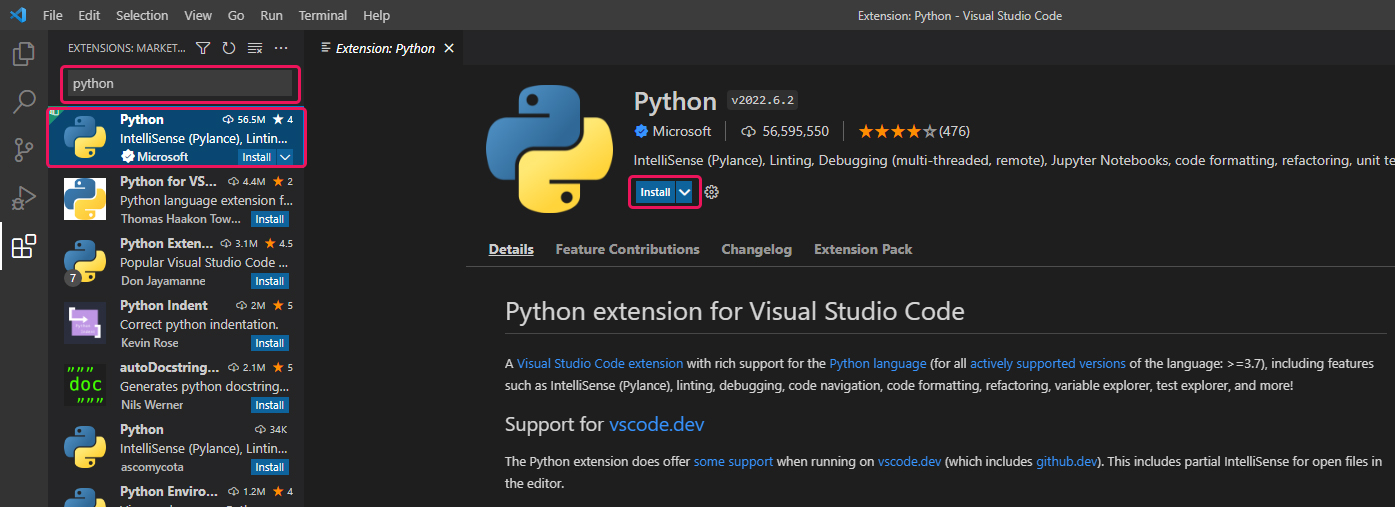Click the extensions search input field
This screenshot has height=507, width=1395.
[180, 84]
